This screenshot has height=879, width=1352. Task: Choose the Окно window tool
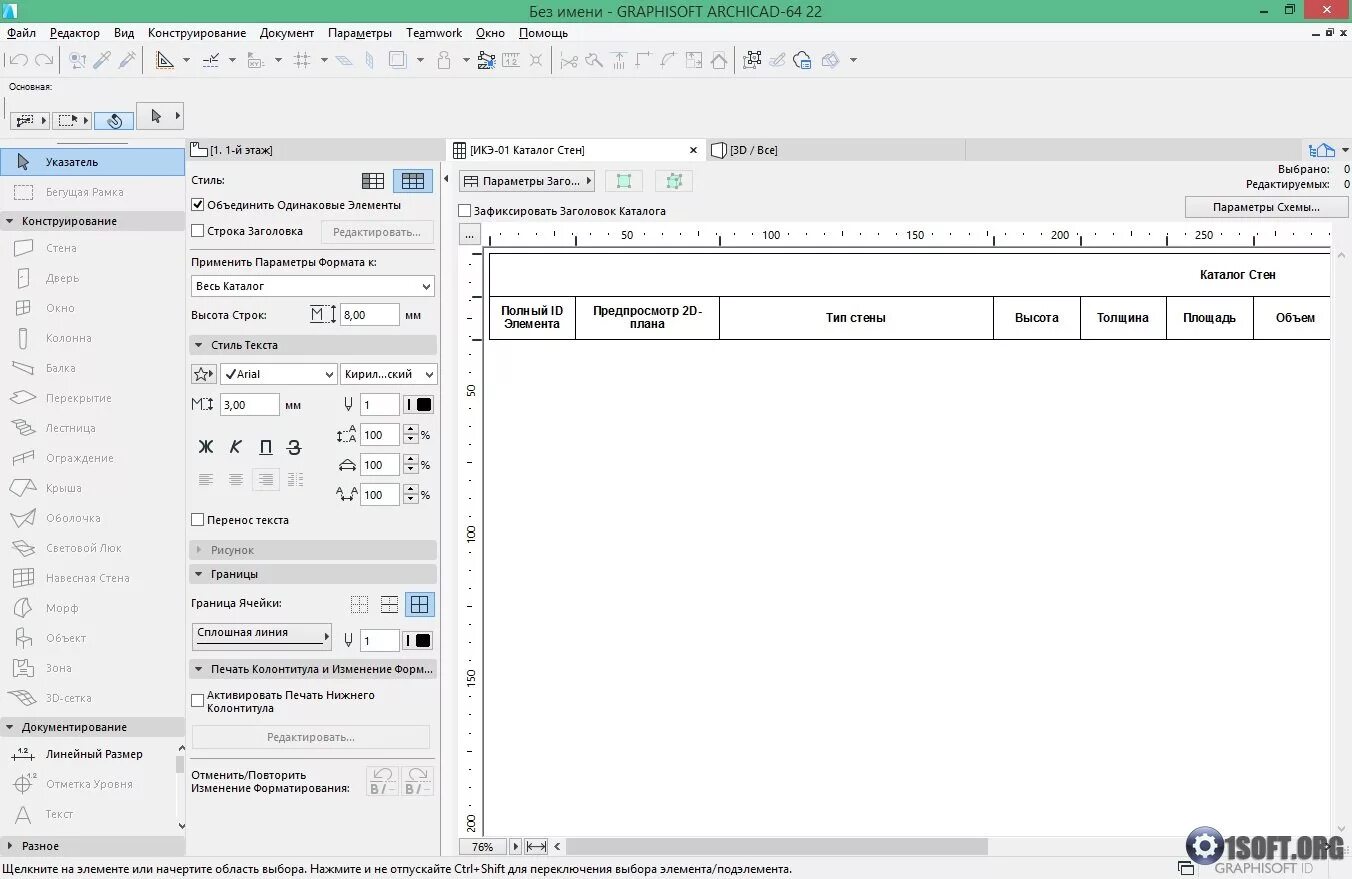tap(92, 308)
